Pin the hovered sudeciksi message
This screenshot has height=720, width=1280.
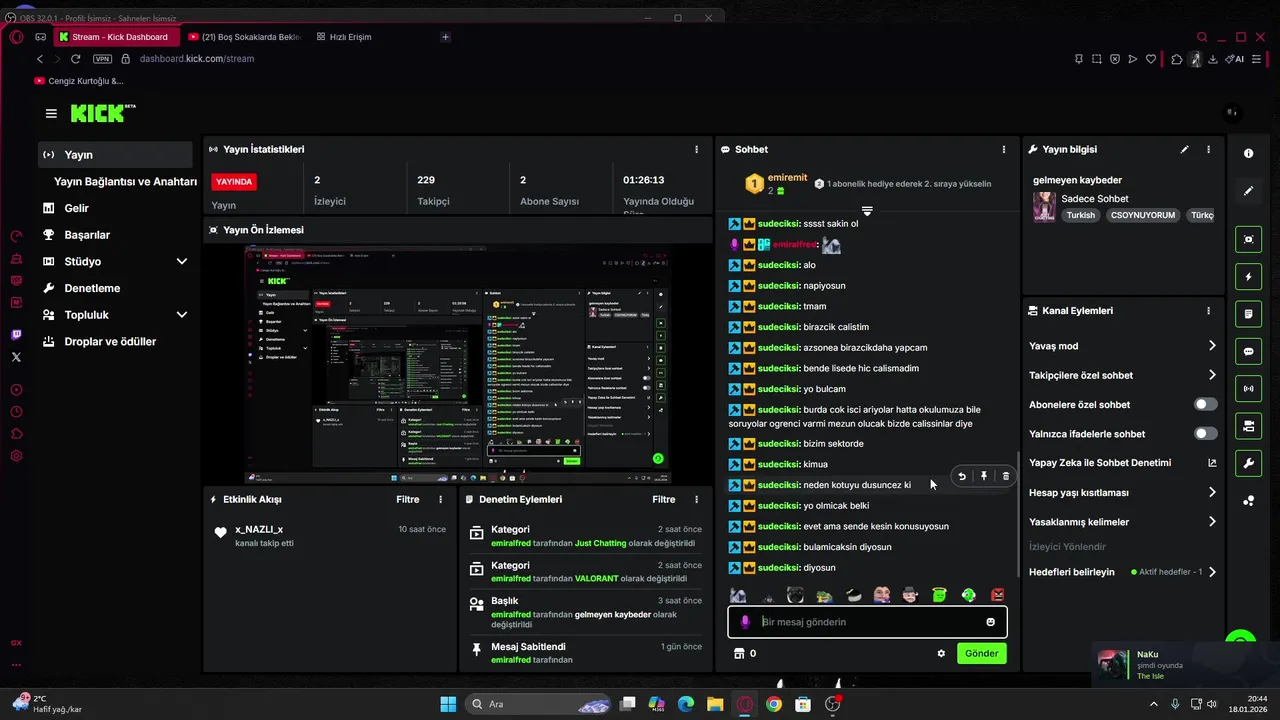pos(984,476)
